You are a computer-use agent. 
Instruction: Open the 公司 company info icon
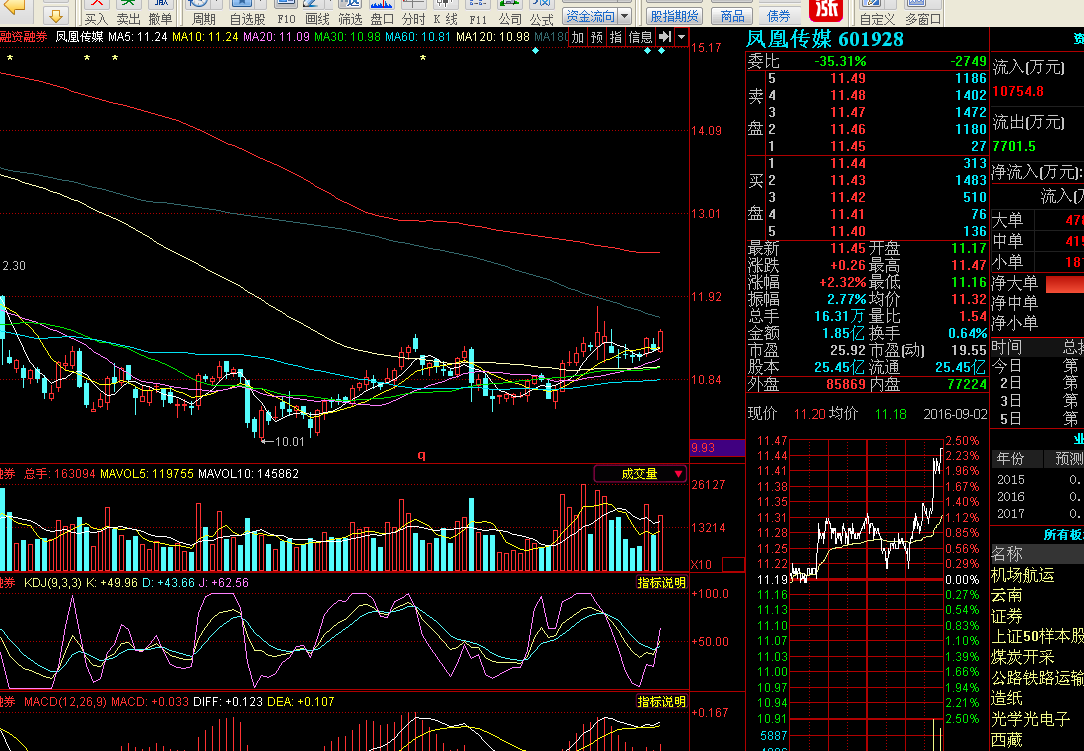[510, 12]
